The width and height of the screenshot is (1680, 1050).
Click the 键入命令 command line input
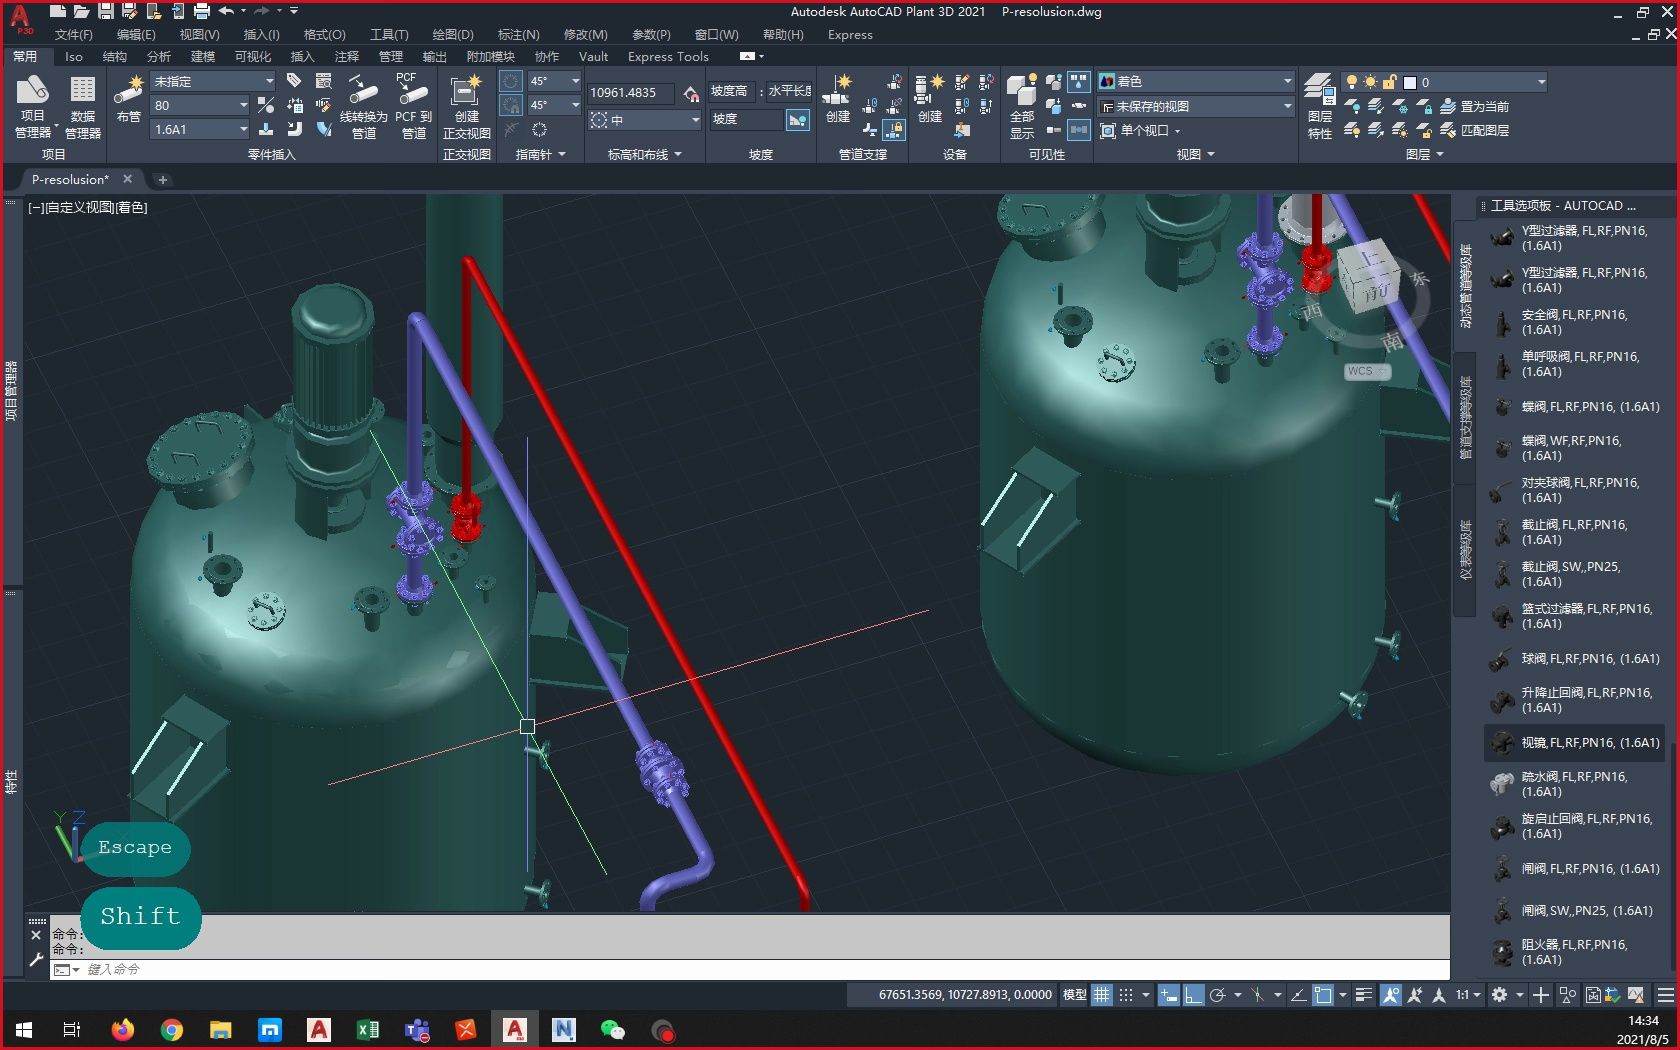pos(750,969)
